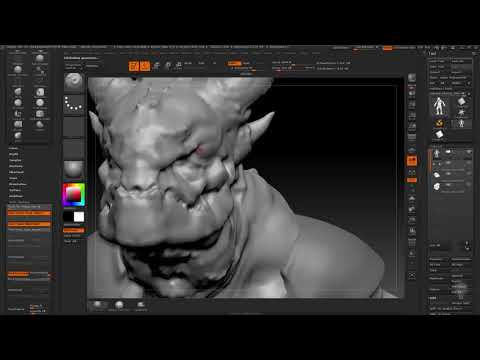Click the large orange right-shelf button
Viewport: 480px width, 360px height.
[412, 161]
